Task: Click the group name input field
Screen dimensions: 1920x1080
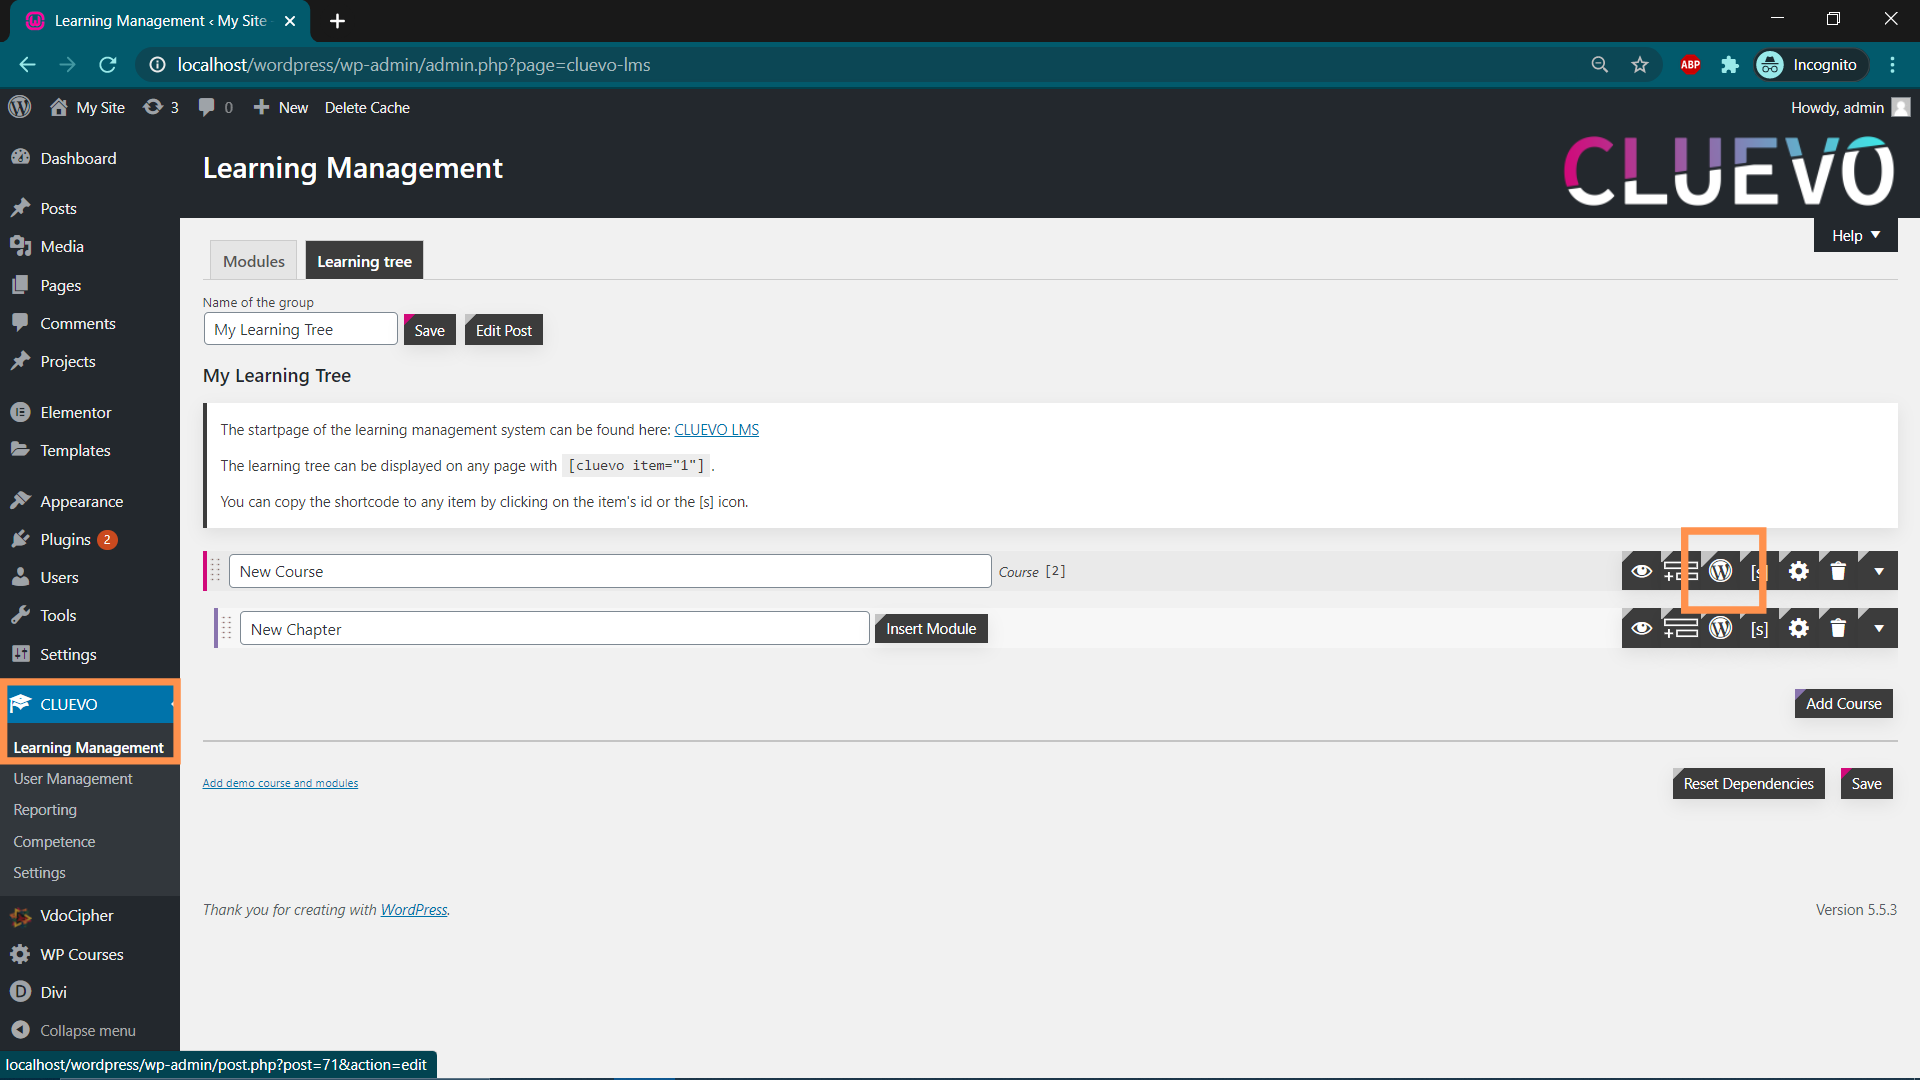Action: [300, 329]
